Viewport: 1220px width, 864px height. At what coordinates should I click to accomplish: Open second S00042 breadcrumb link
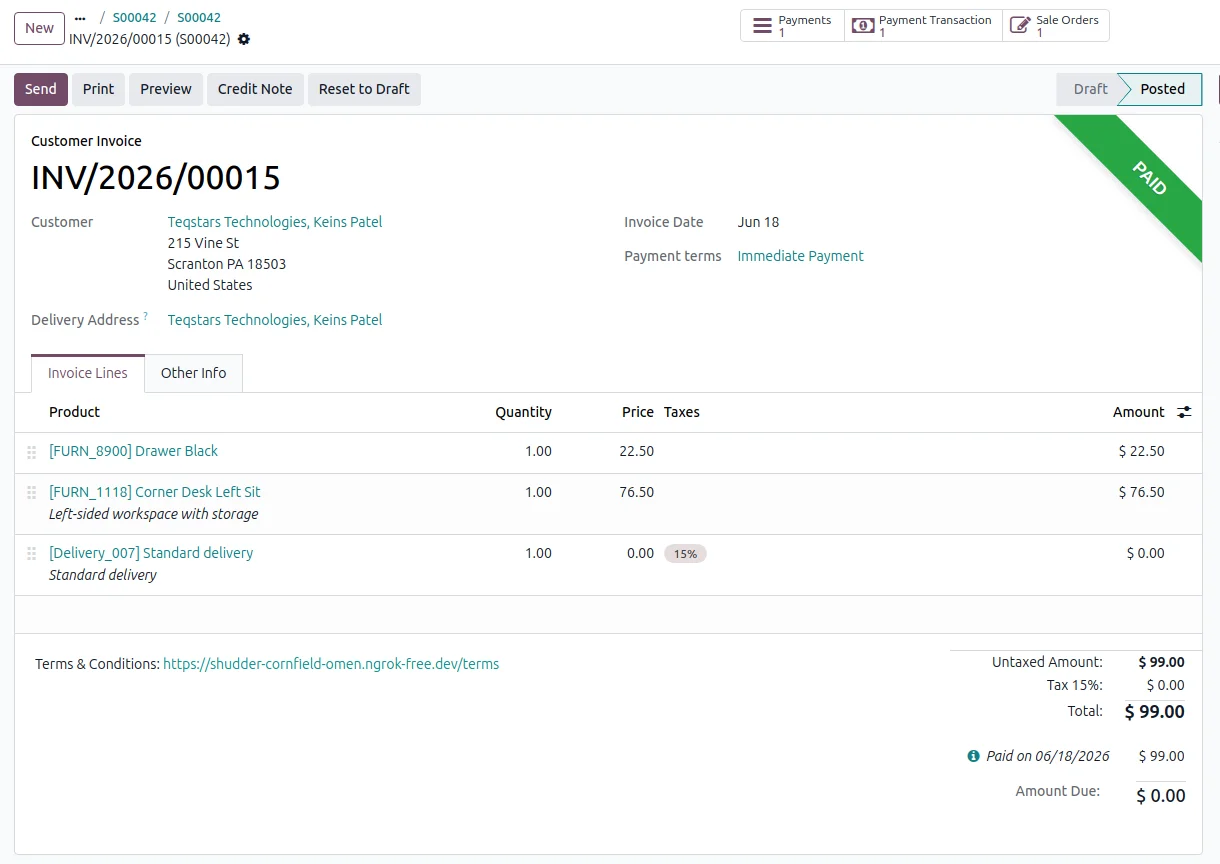(199, 18)
